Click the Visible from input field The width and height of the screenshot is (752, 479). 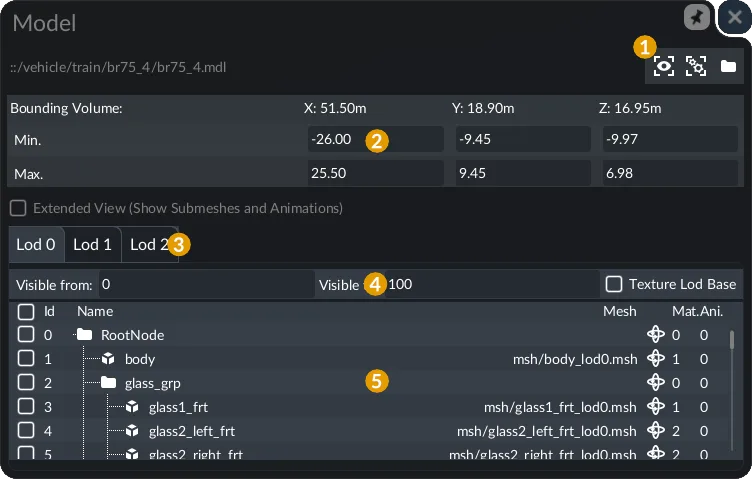pyautogui.click(x=206, y=284)
